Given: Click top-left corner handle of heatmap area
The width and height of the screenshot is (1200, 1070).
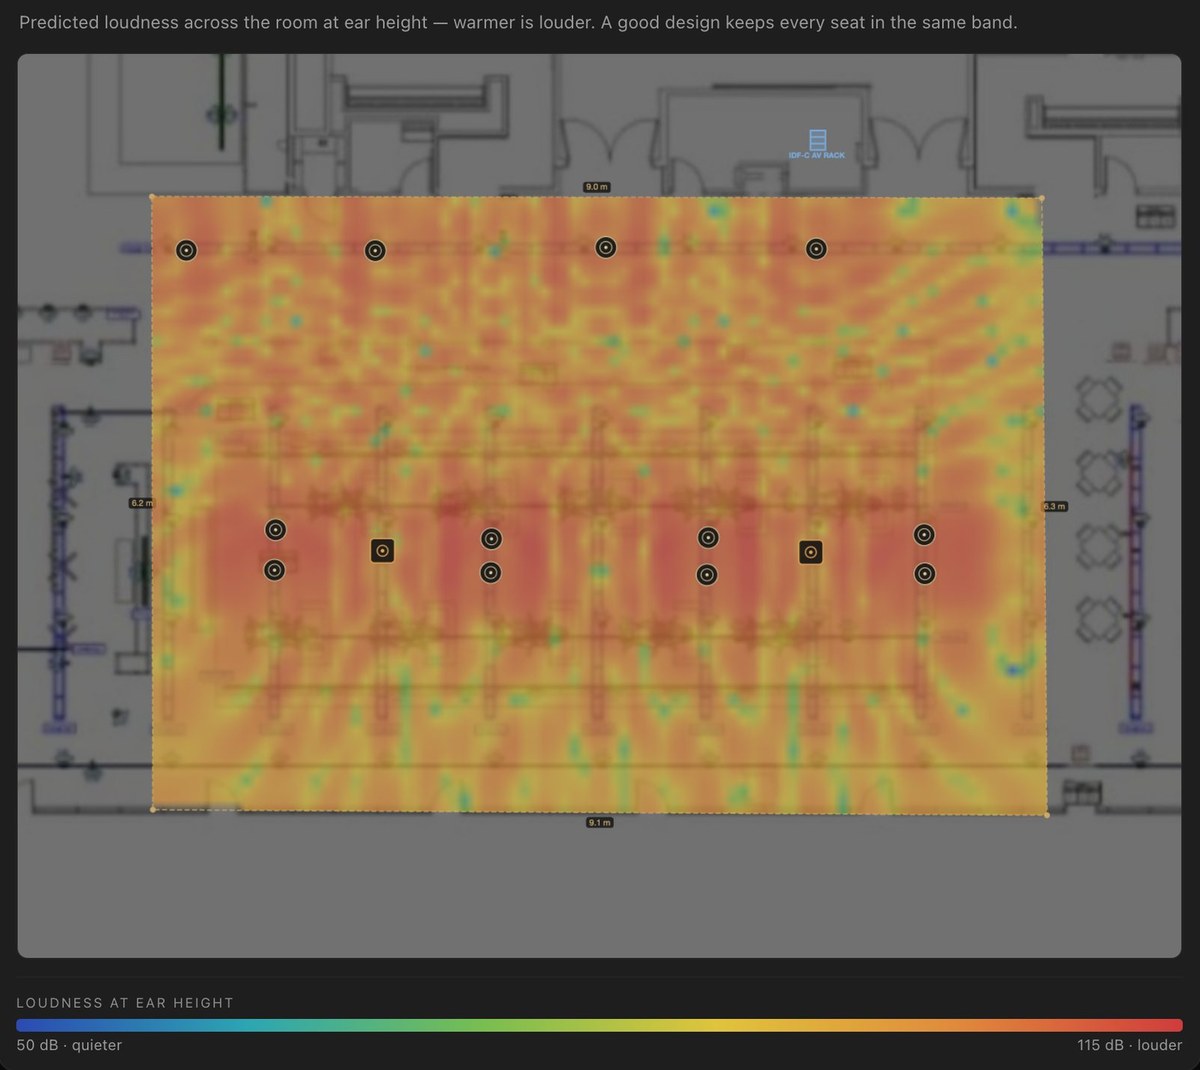Looking at the screenshot, I should point(152,197).
